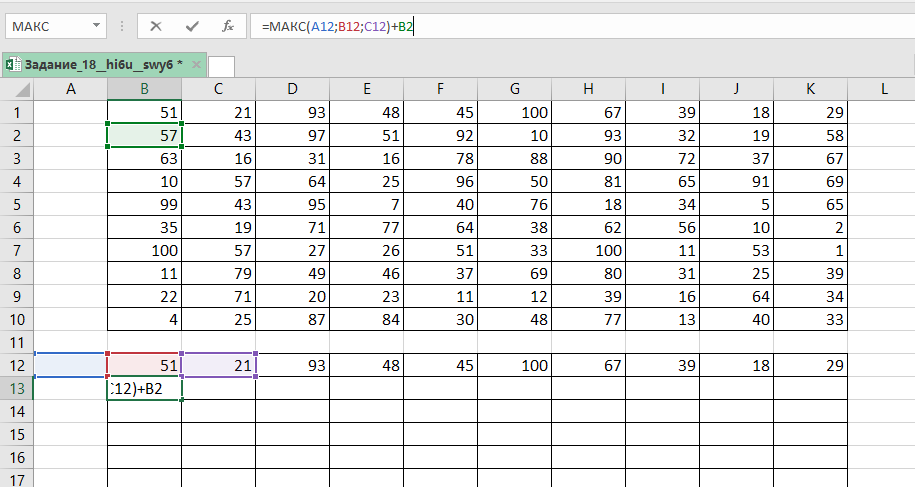Select column header D

pos(292,90)
